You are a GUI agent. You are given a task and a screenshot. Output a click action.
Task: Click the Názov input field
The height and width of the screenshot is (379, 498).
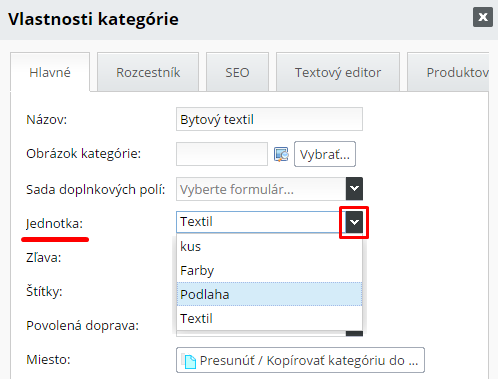click(269, 119)
